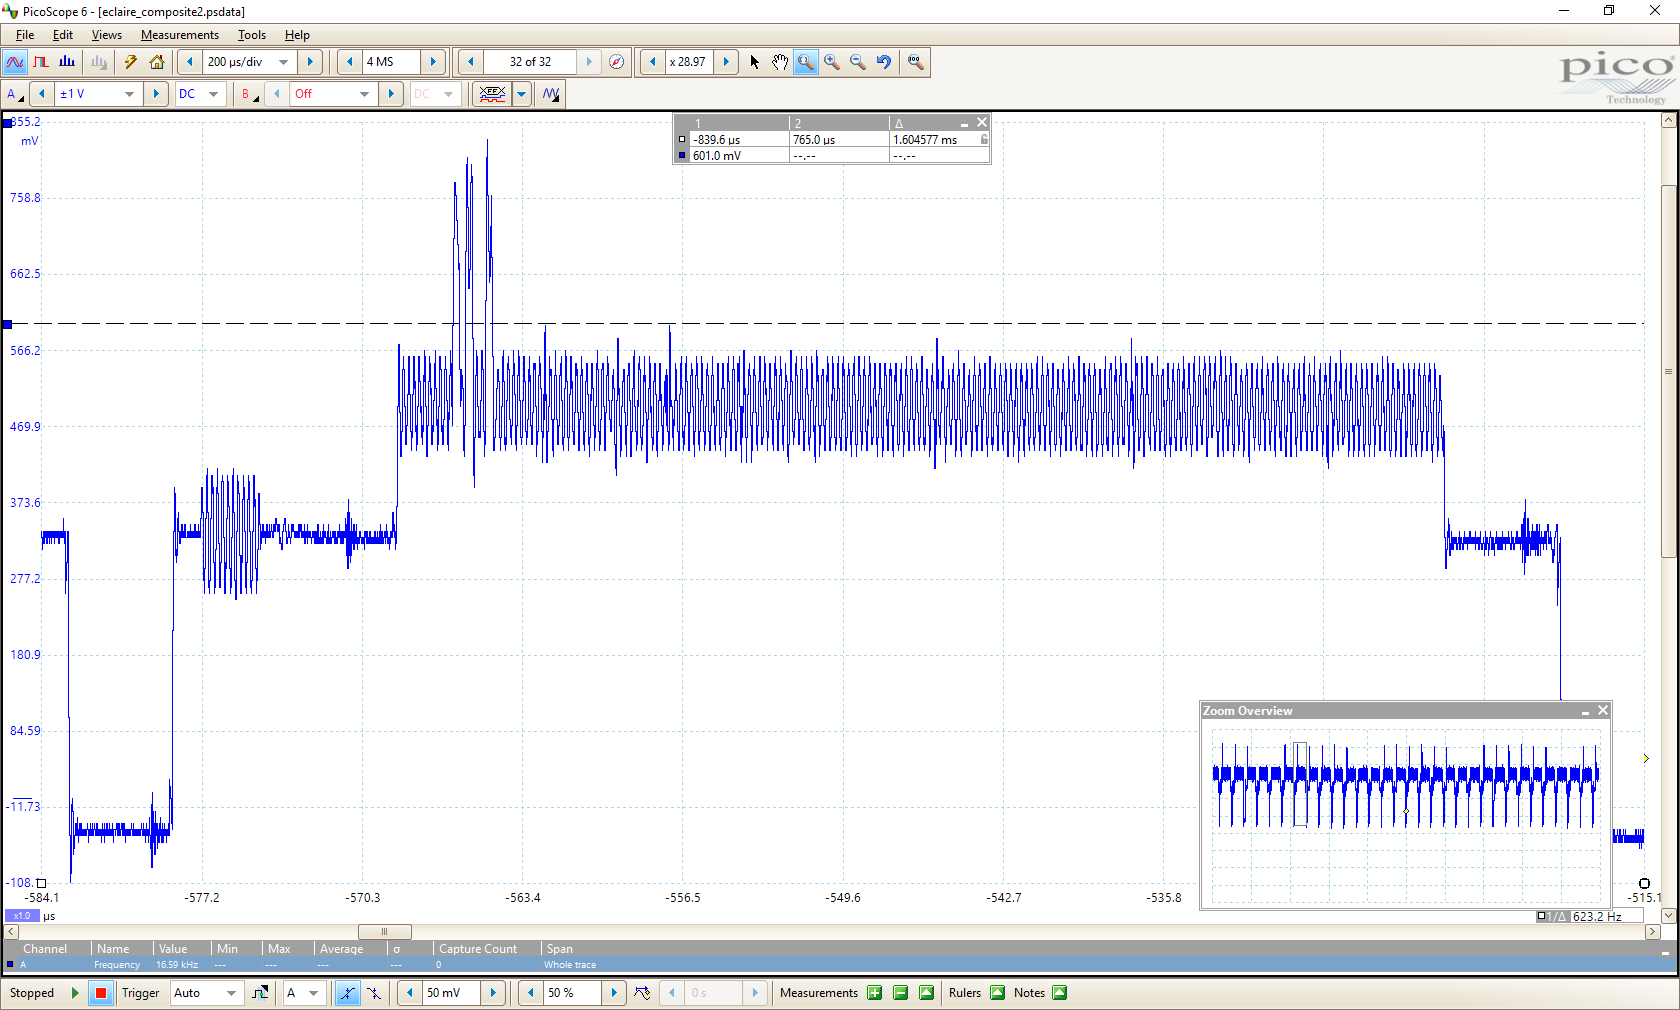Start capture with the green play button
The width and height of the screenshot is (1680, 1010).
tap(75, 993)
